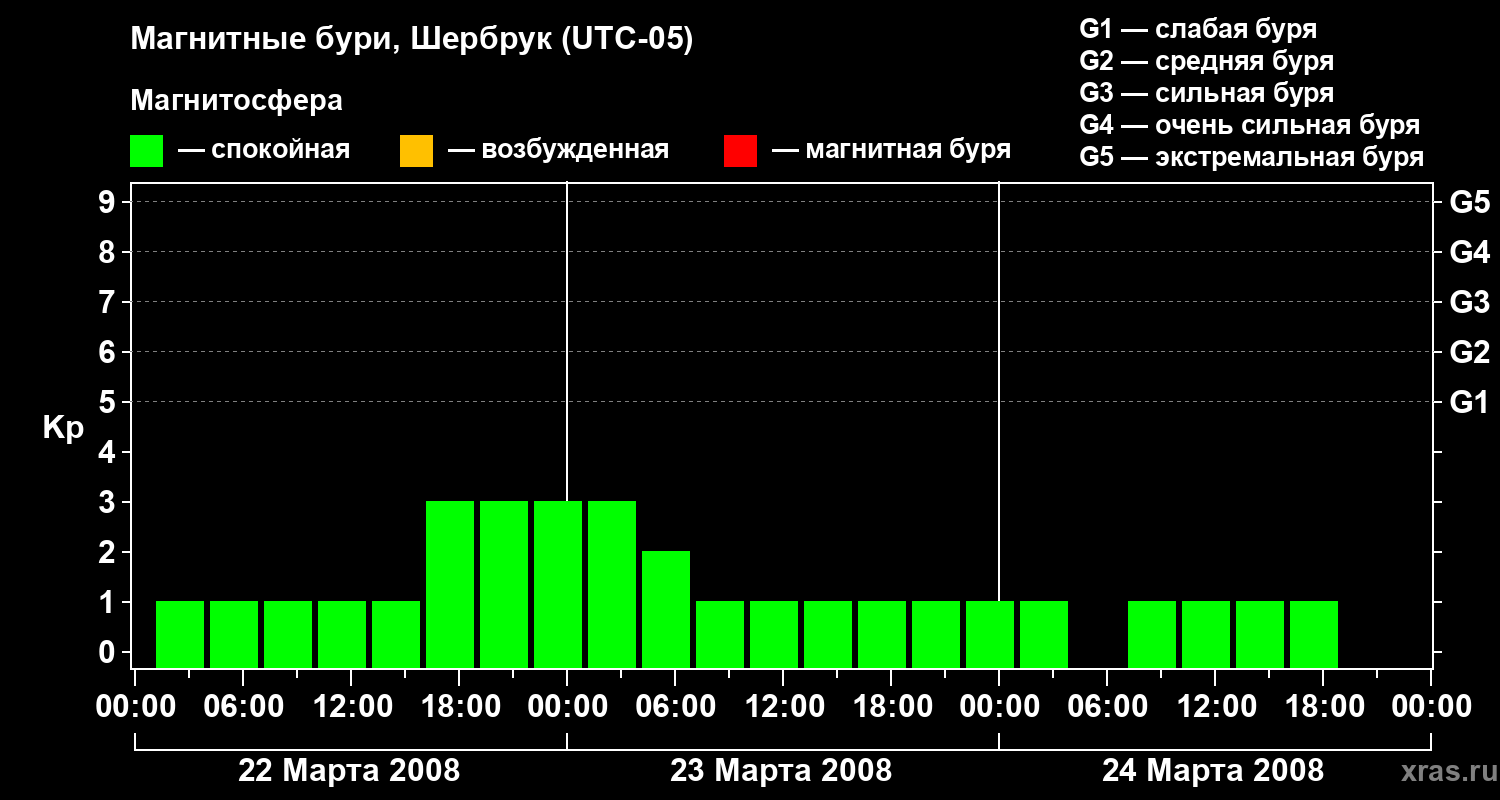This screenshot has width=1500, height=800.
Task: Click the only bar with Kp value 2
Action: tap(666, 609)
